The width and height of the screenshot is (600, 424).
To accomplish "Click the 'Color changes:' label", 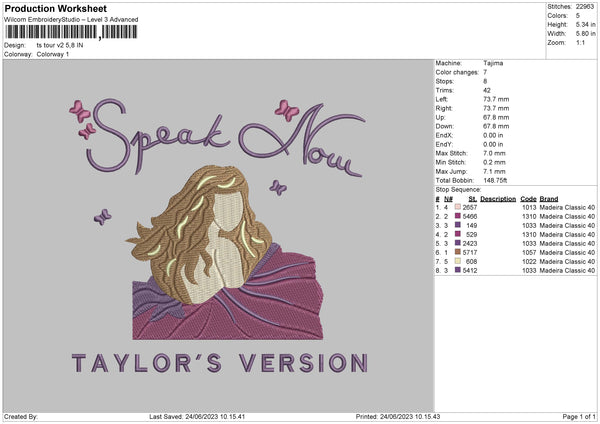I will pos(457,72).
